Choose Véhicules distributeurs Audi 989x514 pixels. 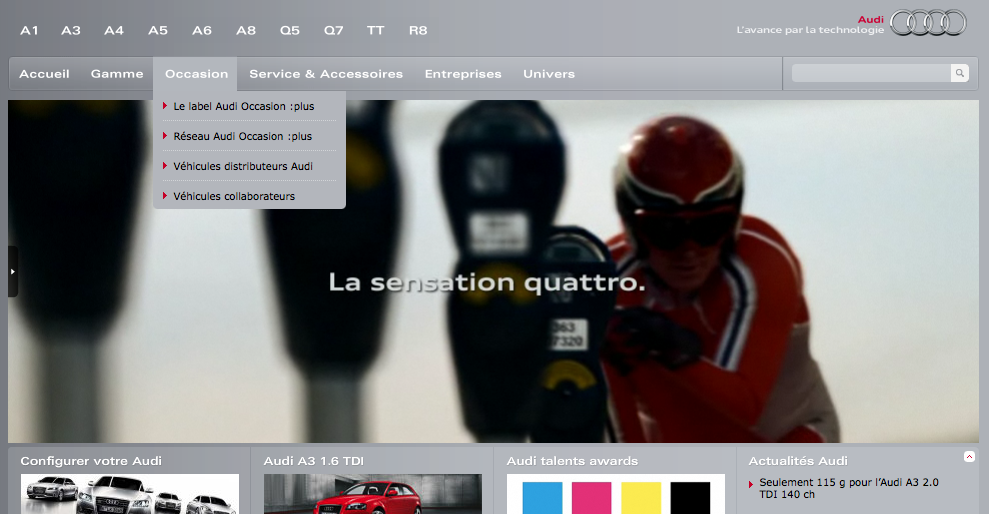[243, 166]
